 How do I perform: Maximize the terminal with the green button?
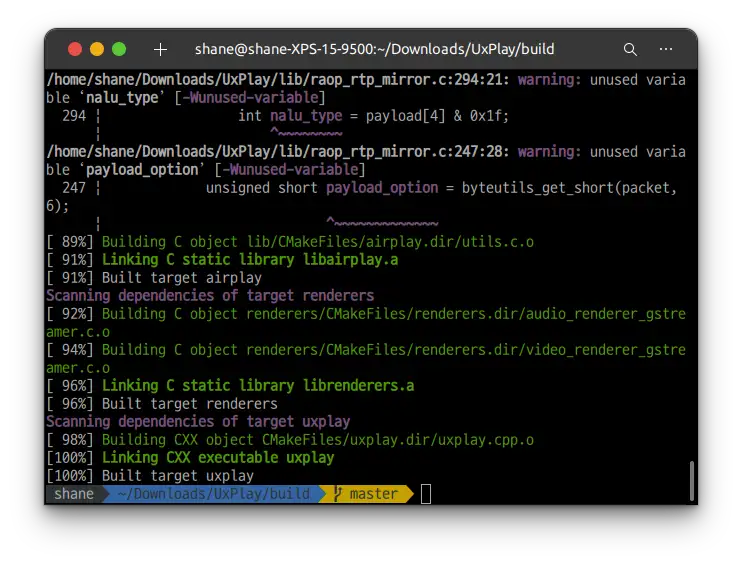tap(119, 49)
